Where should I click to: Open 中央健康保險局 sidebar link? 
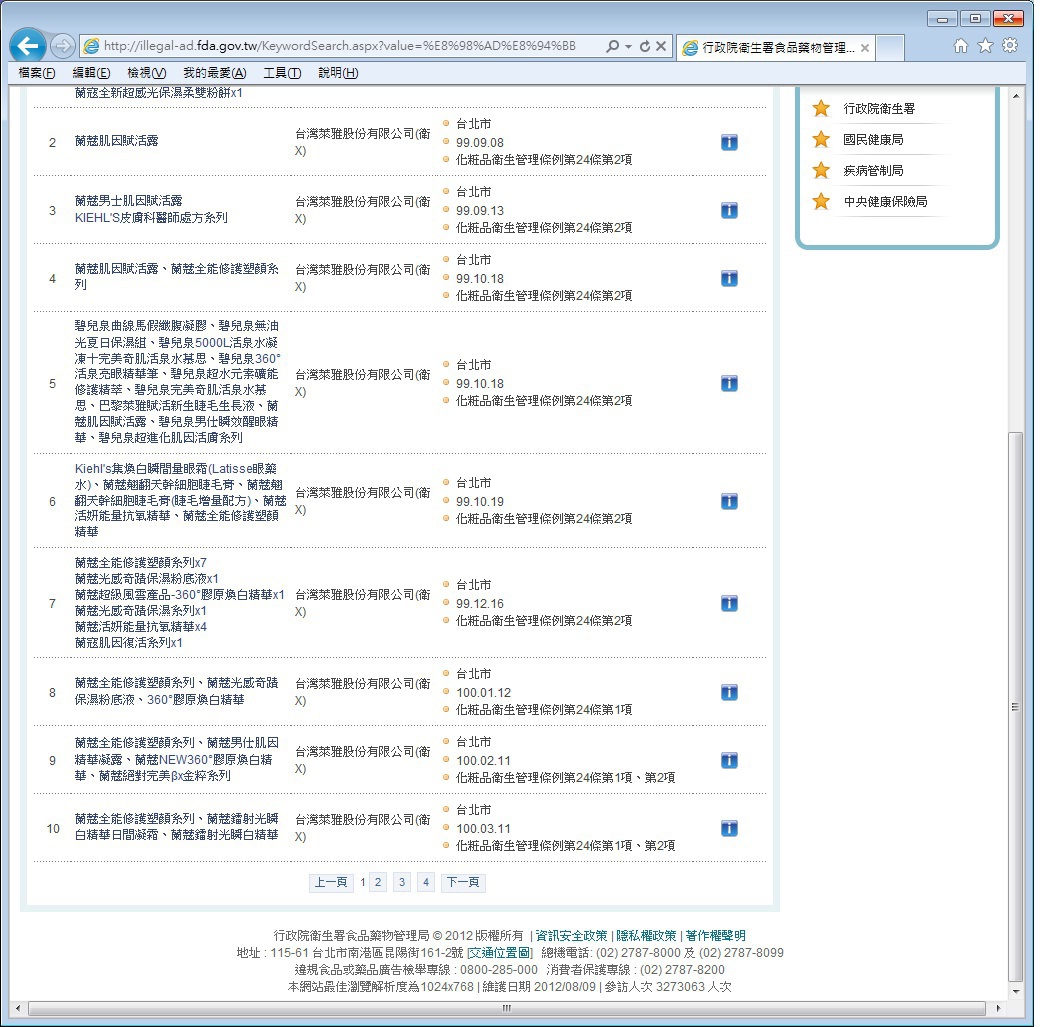click(x=885, y=201)
